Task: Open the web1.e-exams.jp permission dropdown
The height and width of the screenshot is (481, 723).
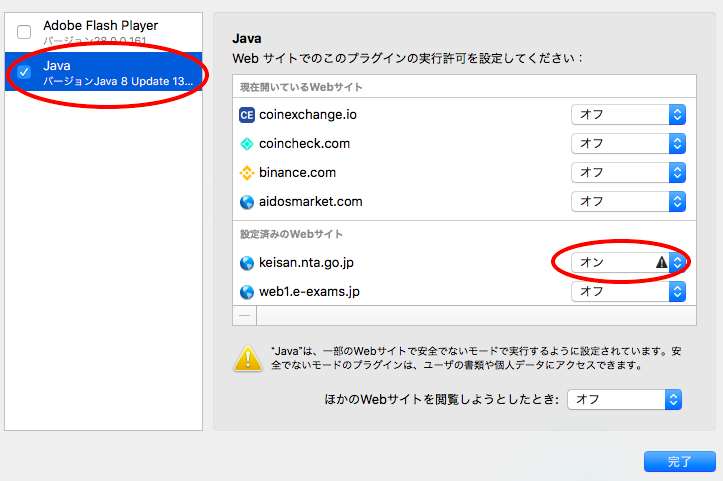Action: [x=628, y=291]
